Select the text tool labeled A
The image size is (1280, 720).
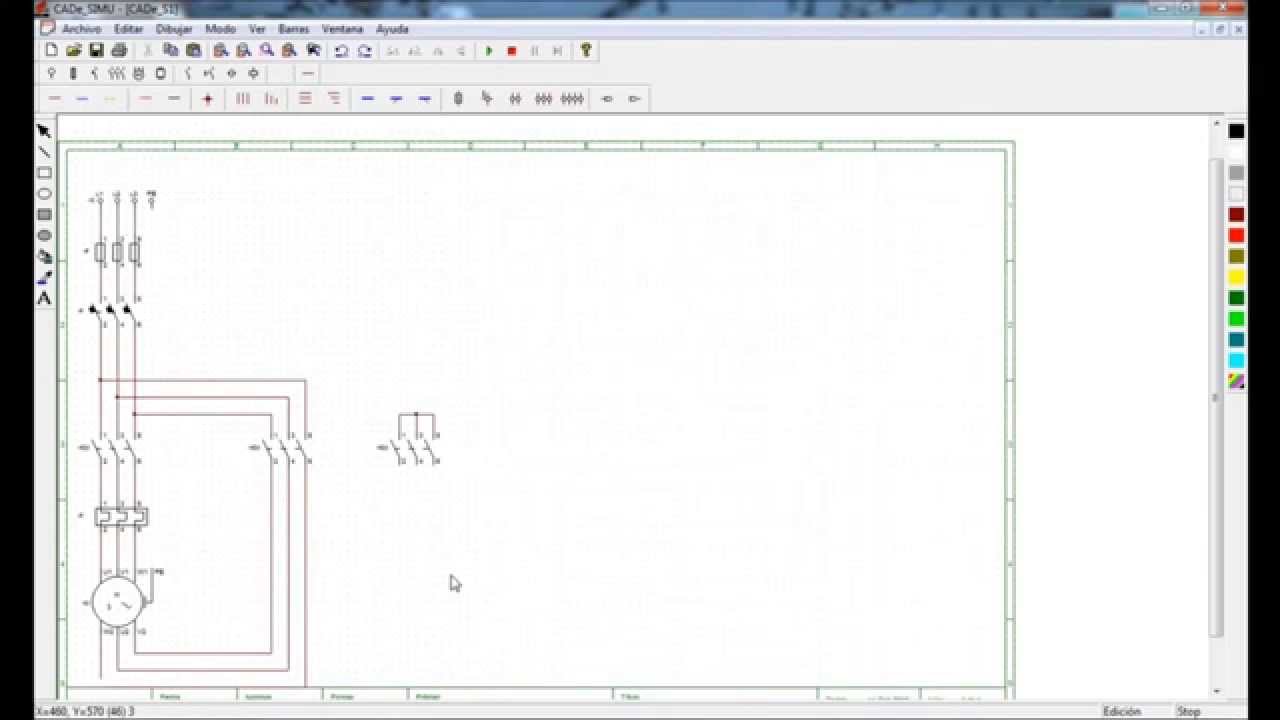[x=44, y=298]
